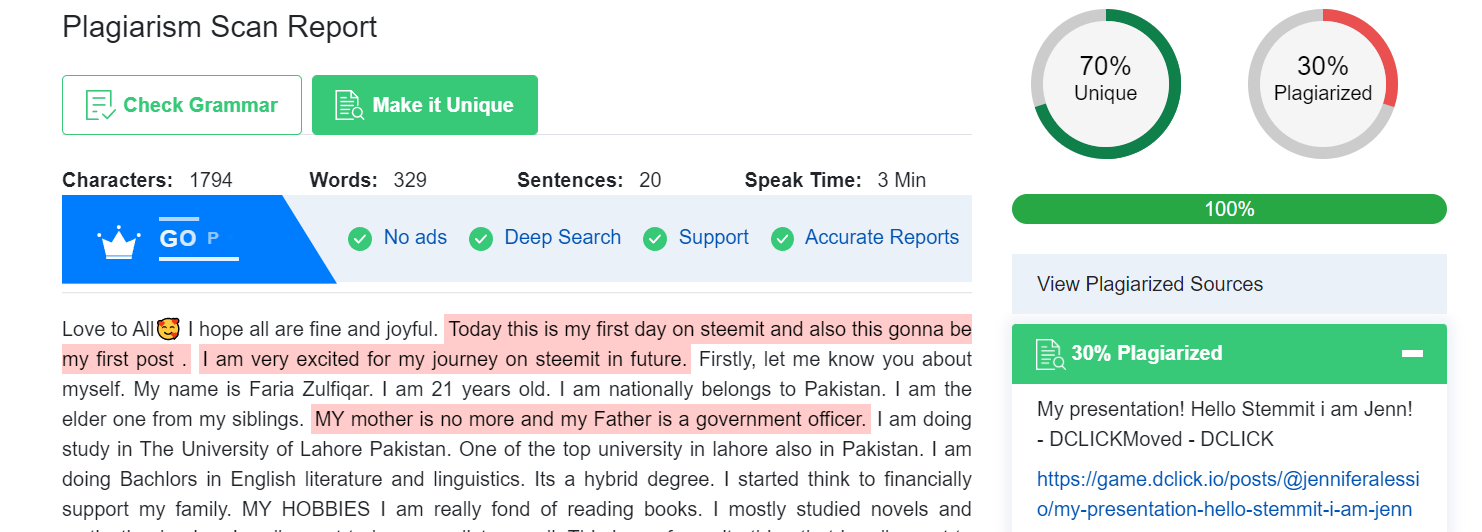Click the green check next to Deep Search
The height and width of the screenshot is (532, 1482).
pyautogui.click(x=481, y=239)
